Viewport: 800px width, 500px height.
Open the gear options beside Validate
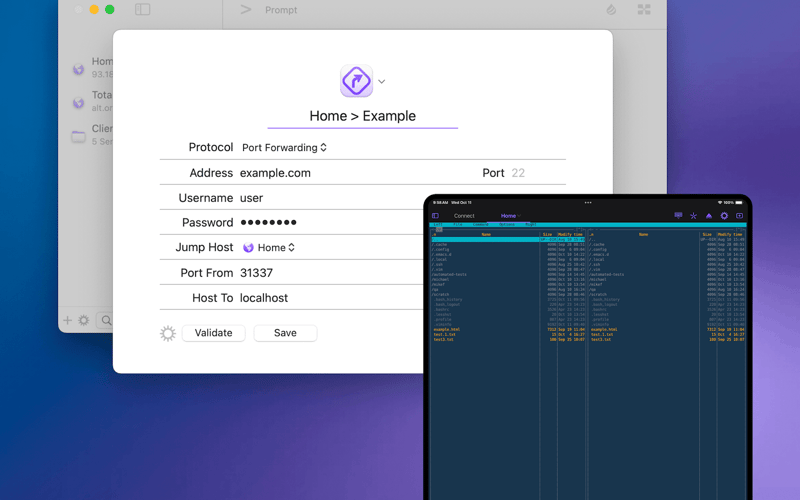pos(168,334)
